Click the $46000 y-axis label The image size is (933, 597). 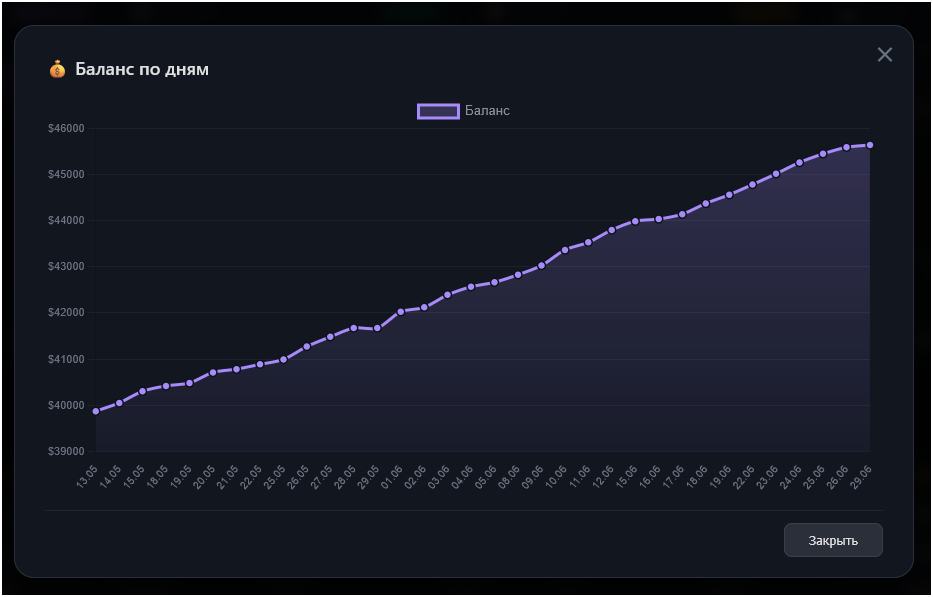coord(66,129)
